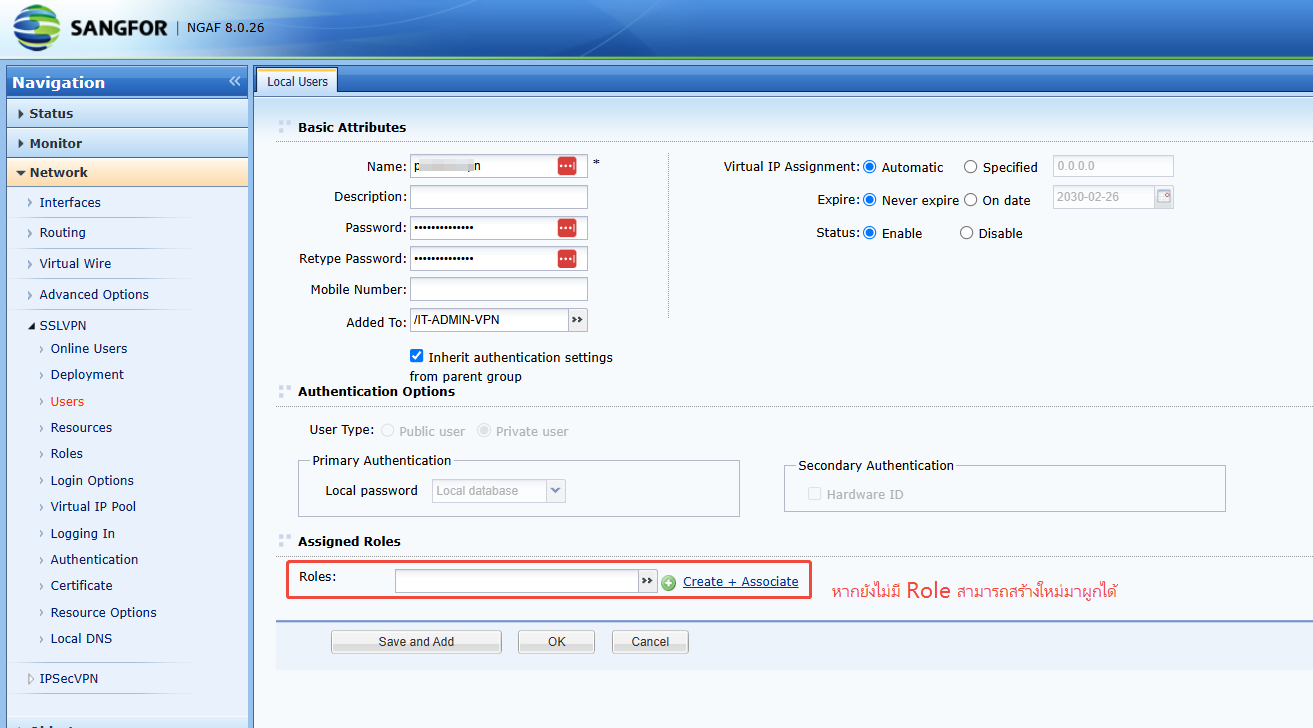Open Roles under SSLVPN
The height and width of the screenshot is (728, 1313).
coord(66,453)
